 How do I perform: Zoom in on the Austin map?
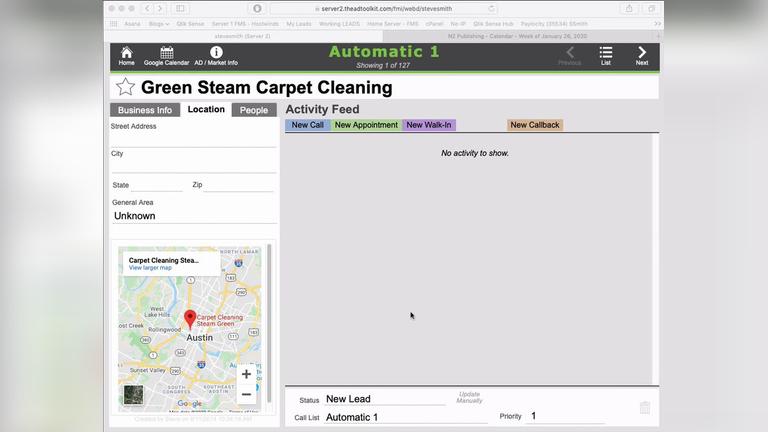coord(246,374)
